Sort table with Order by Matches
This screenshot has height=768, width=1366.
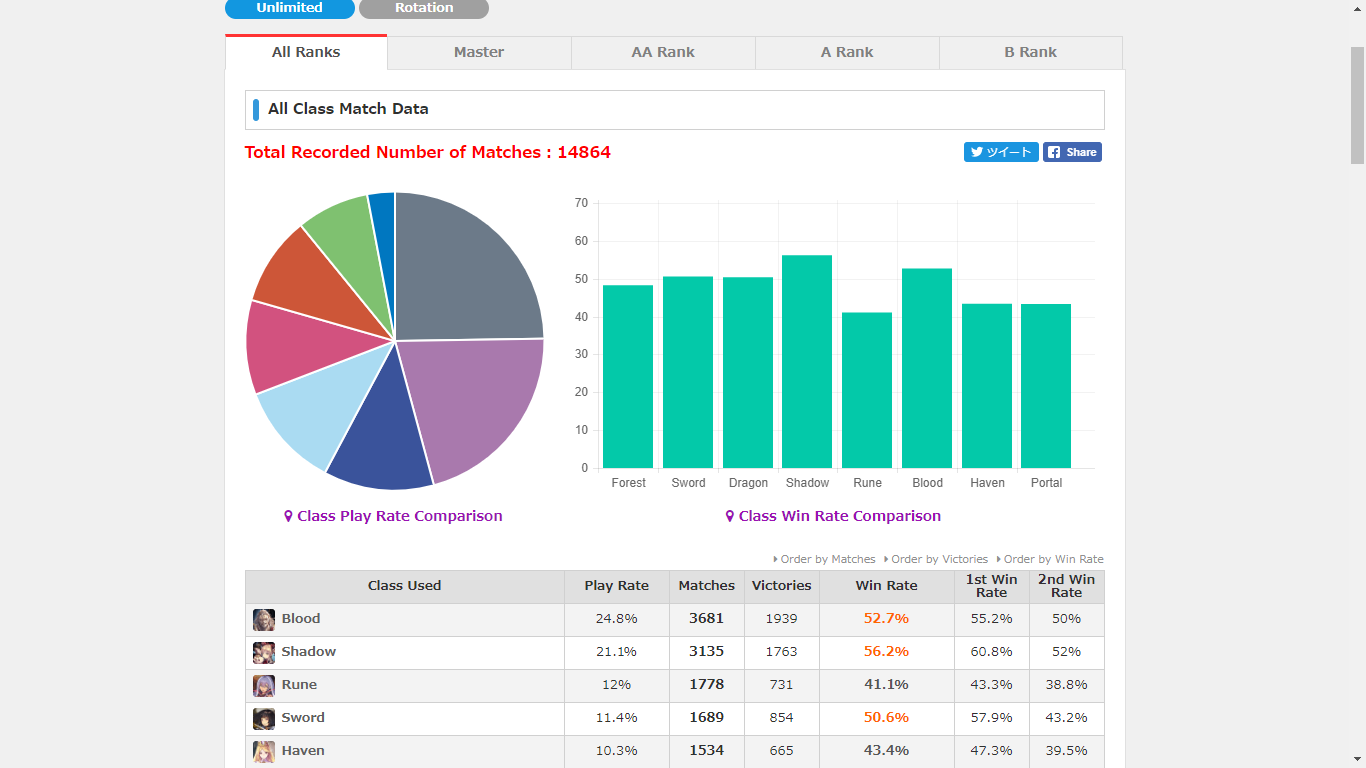pyautogui.click(x=824, y=559)
